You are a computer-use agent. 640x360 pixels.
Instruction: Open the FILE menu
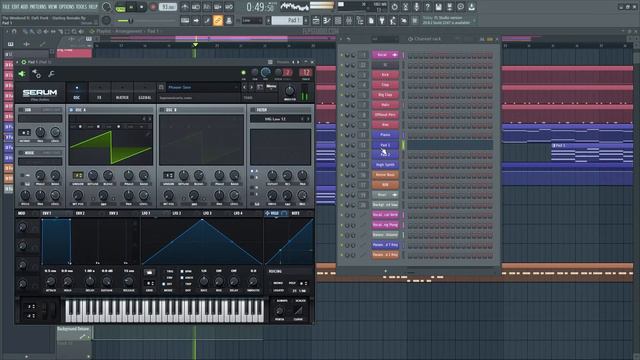pyautogui.click(x=6, y=7)
